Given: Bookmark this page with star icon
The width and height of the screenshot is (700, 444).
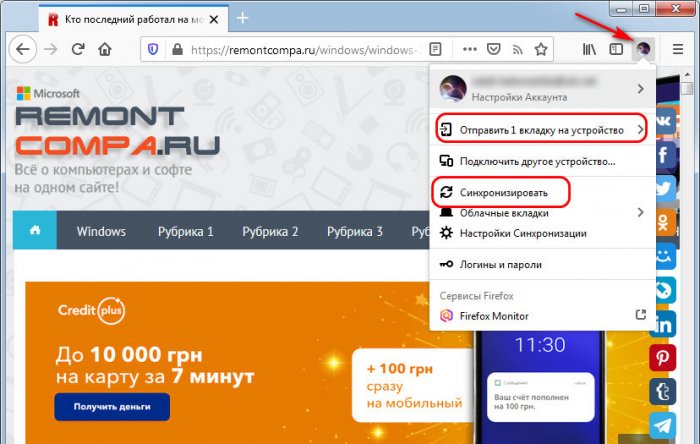Looking at the screenshot, I should pyautogui.click(x=541, y=48).
